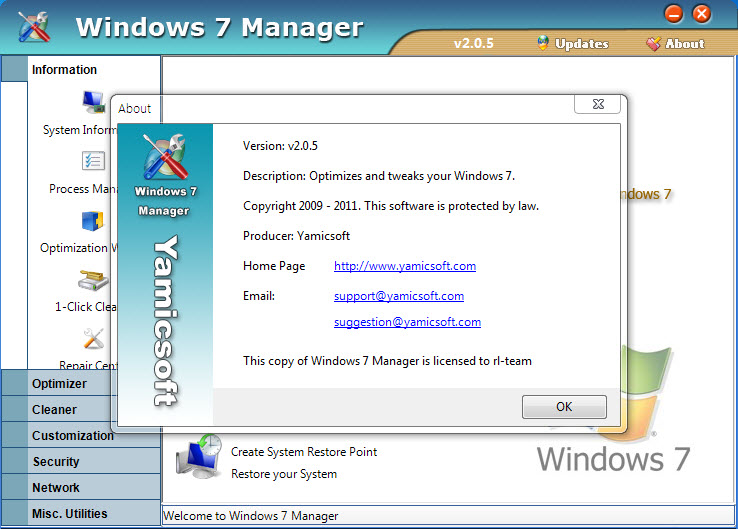Screen dimensions: 738x529
Task: Email suggestion@yamicsoft.com
Action: click(407, 322)
